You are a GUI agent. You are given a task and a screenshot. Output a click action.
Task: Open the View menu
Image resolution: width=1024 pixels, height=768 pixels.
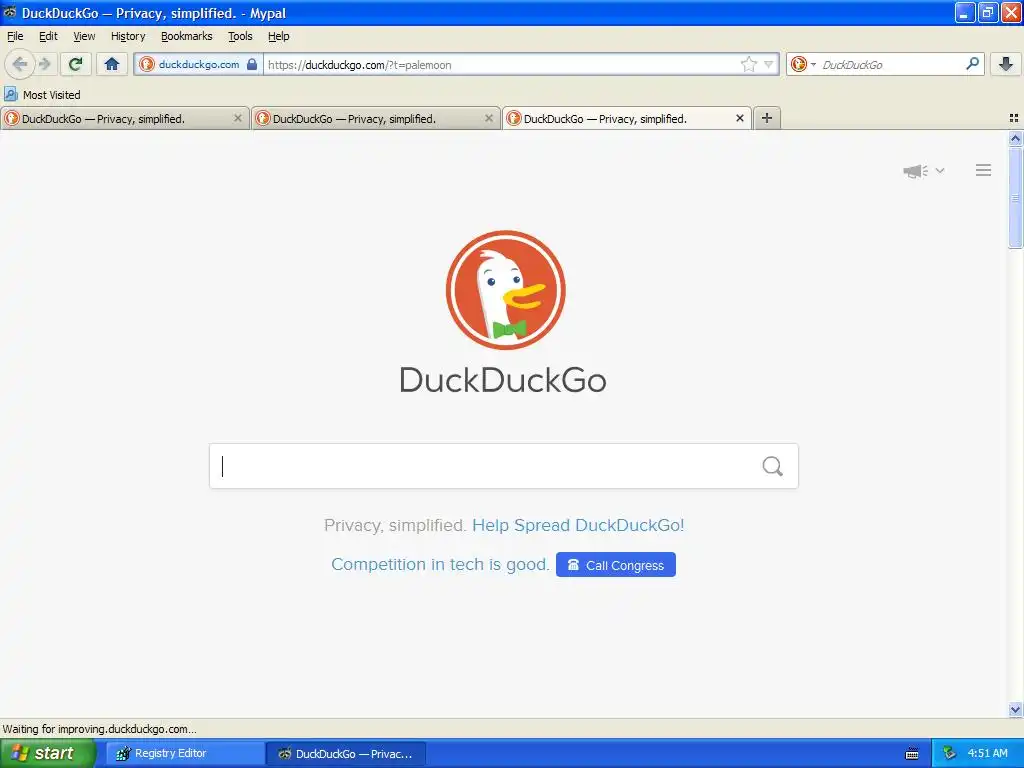tap(84, 36)
